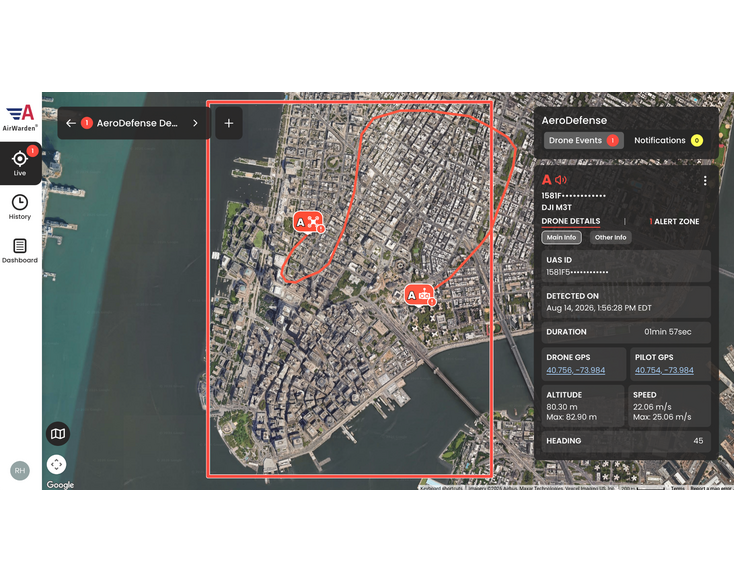
Task: Switch to Drone Events tab
Action: point(583,140)
